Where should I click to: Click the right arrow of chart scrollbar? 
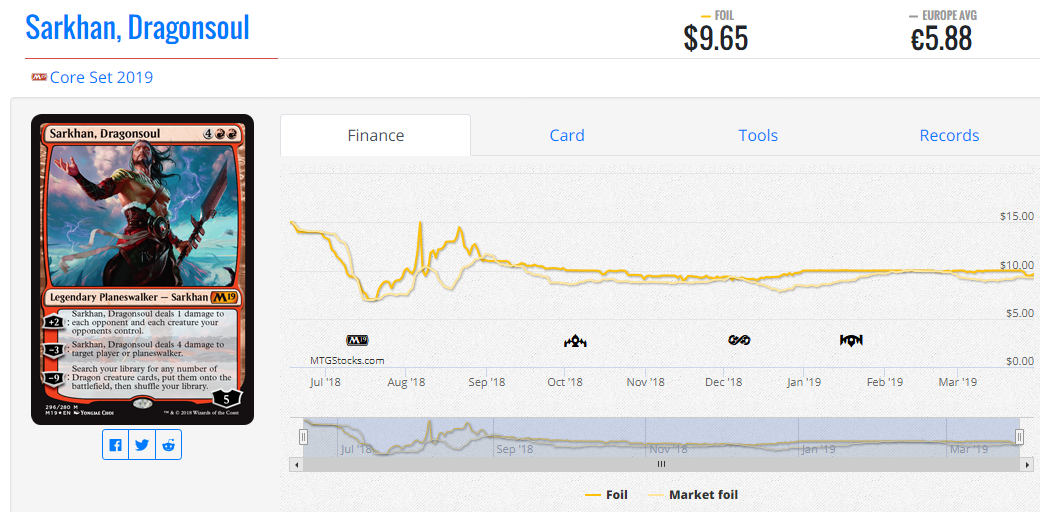(x=1026, y=464)
